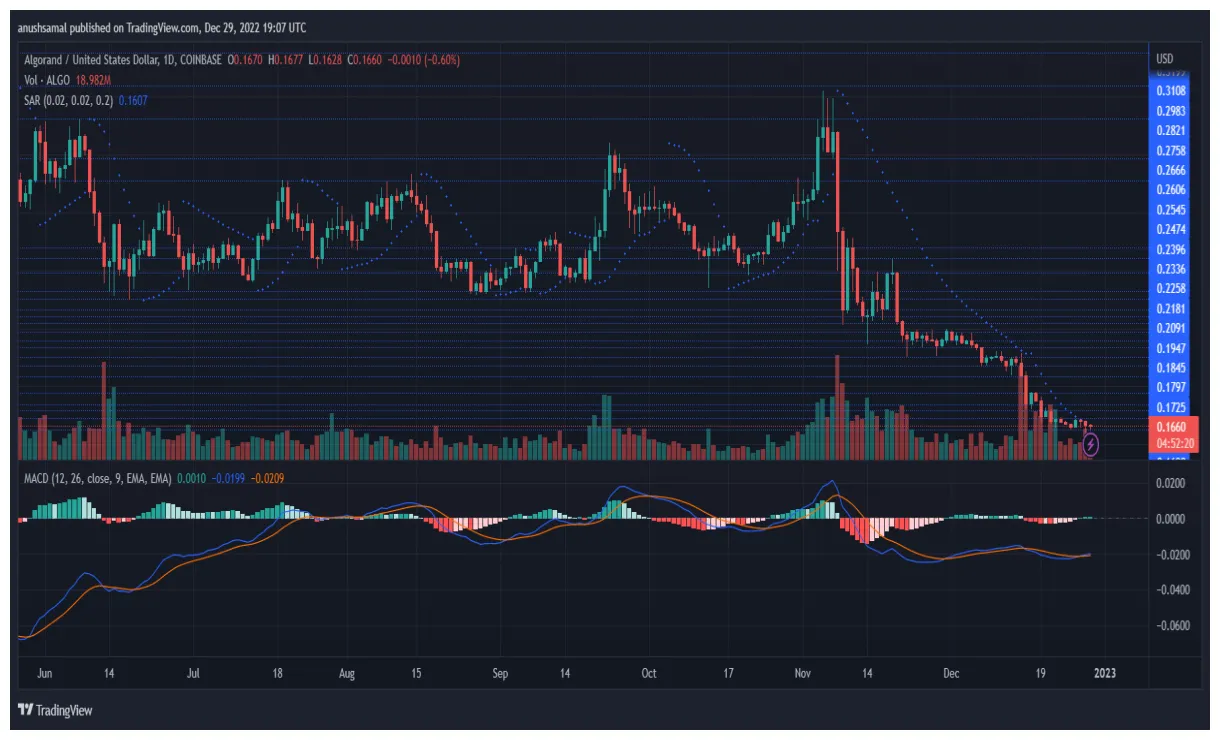Click the purple lightning bolt icon on the chart
This screenshot has width=1220, height=740.
pyautogui.click(x=1089, y=447)
